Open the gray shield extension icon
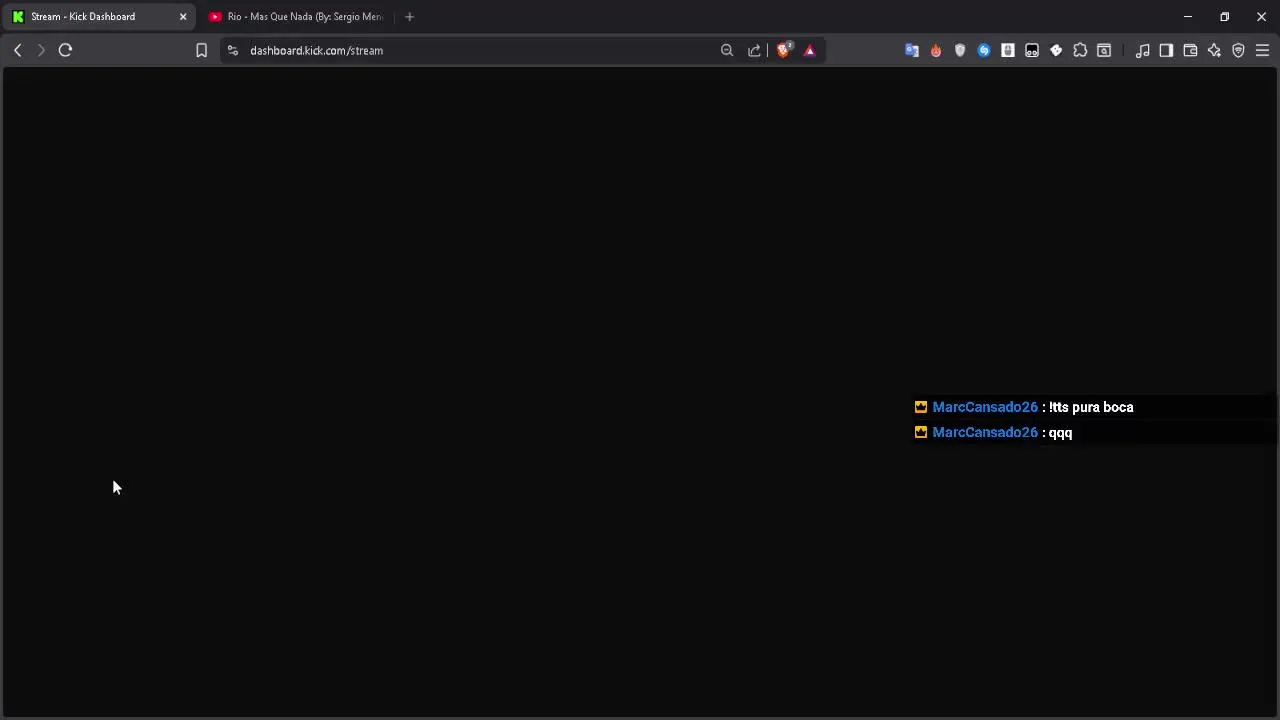1280x720 pixels. point(960,50)
